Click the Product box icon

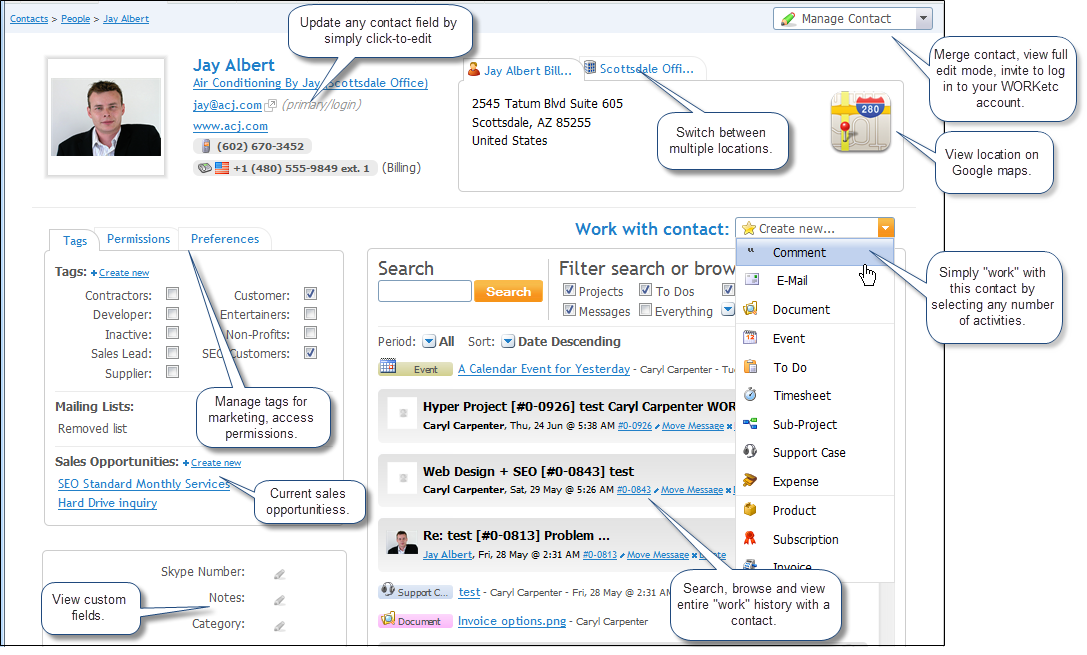click(751, 510)
